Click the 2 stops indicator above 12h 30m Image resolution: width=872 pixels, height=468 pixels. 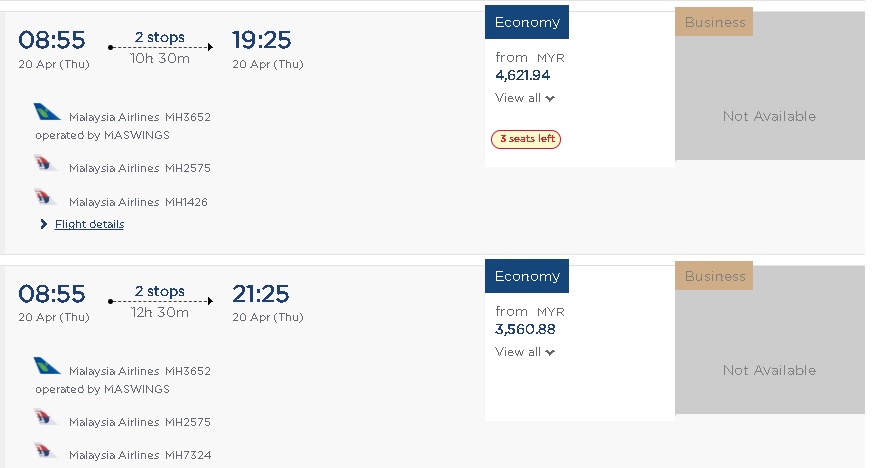click(160, 292)
